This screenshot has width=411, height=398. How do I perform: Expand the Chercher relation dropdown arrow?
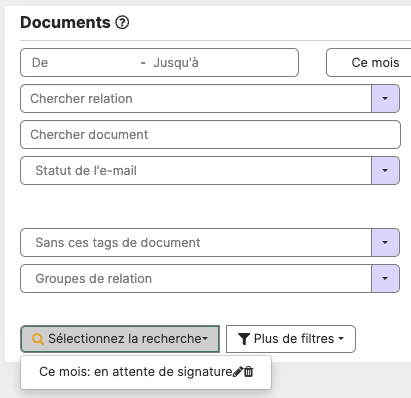tap(385, 98)
